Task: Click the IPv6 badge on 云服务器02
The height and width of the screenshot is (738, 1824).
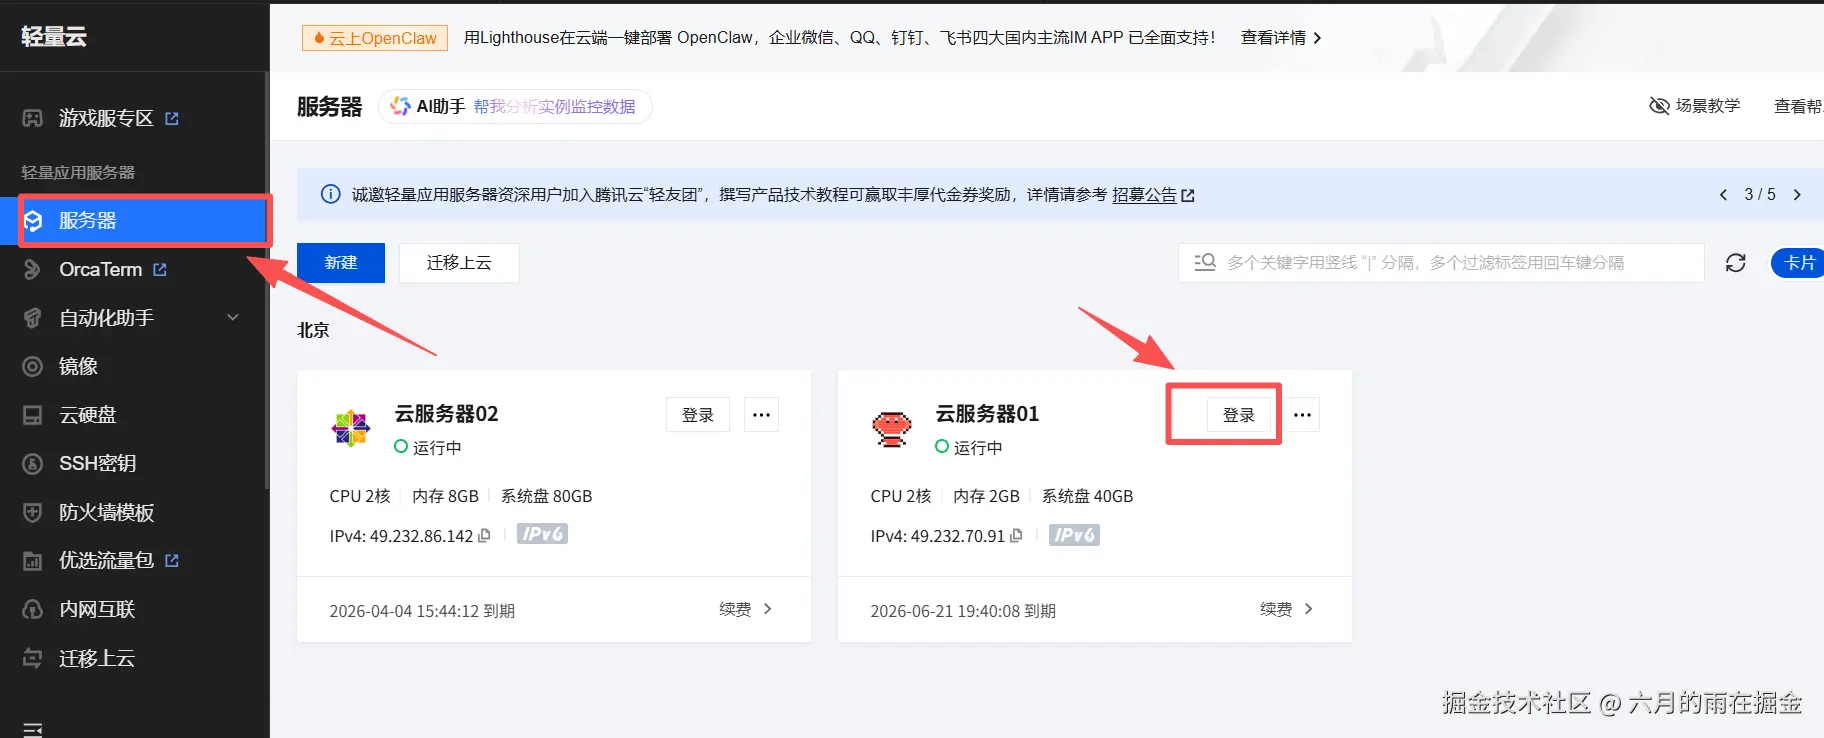Action: [542, 535]
